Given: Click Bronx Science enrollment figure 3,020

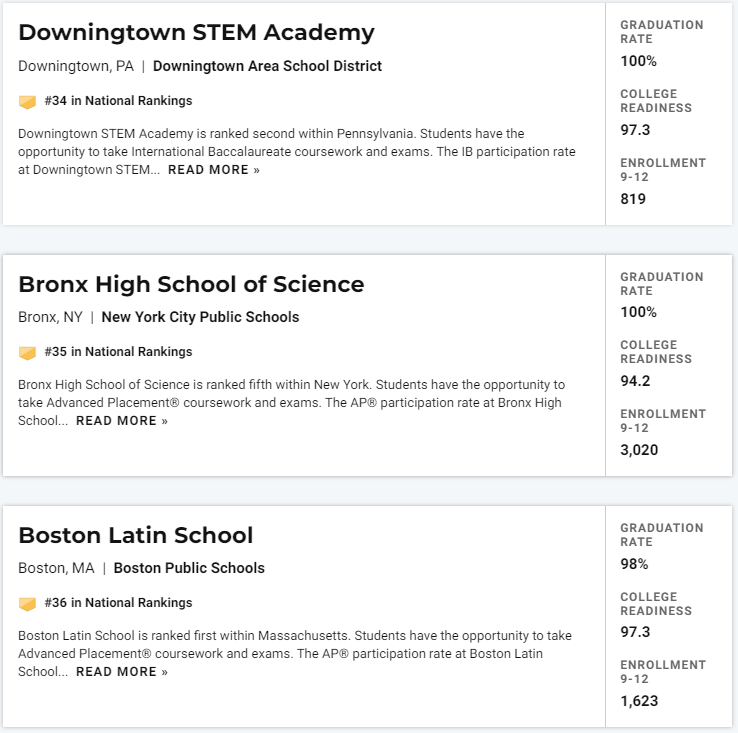Looking at the screenshot, I should coord(639,450).
